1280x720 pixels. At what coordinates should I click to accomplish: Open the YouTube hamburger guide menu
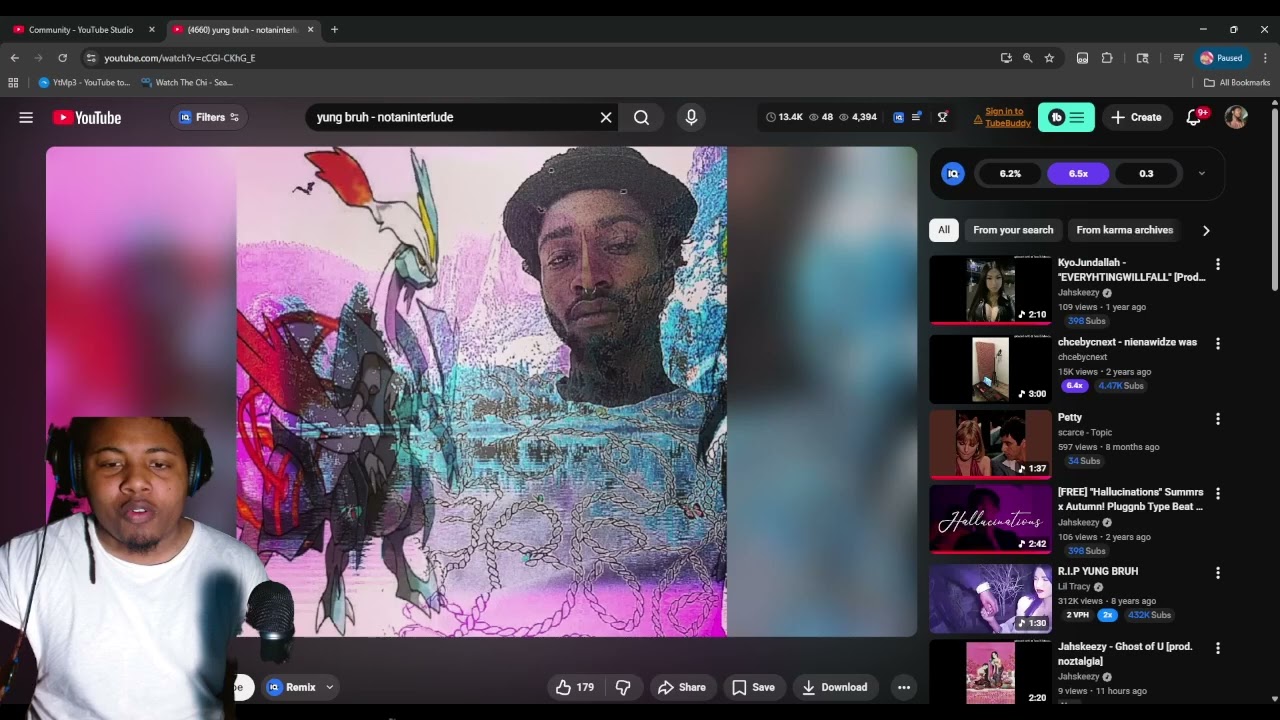pos(26,117)
